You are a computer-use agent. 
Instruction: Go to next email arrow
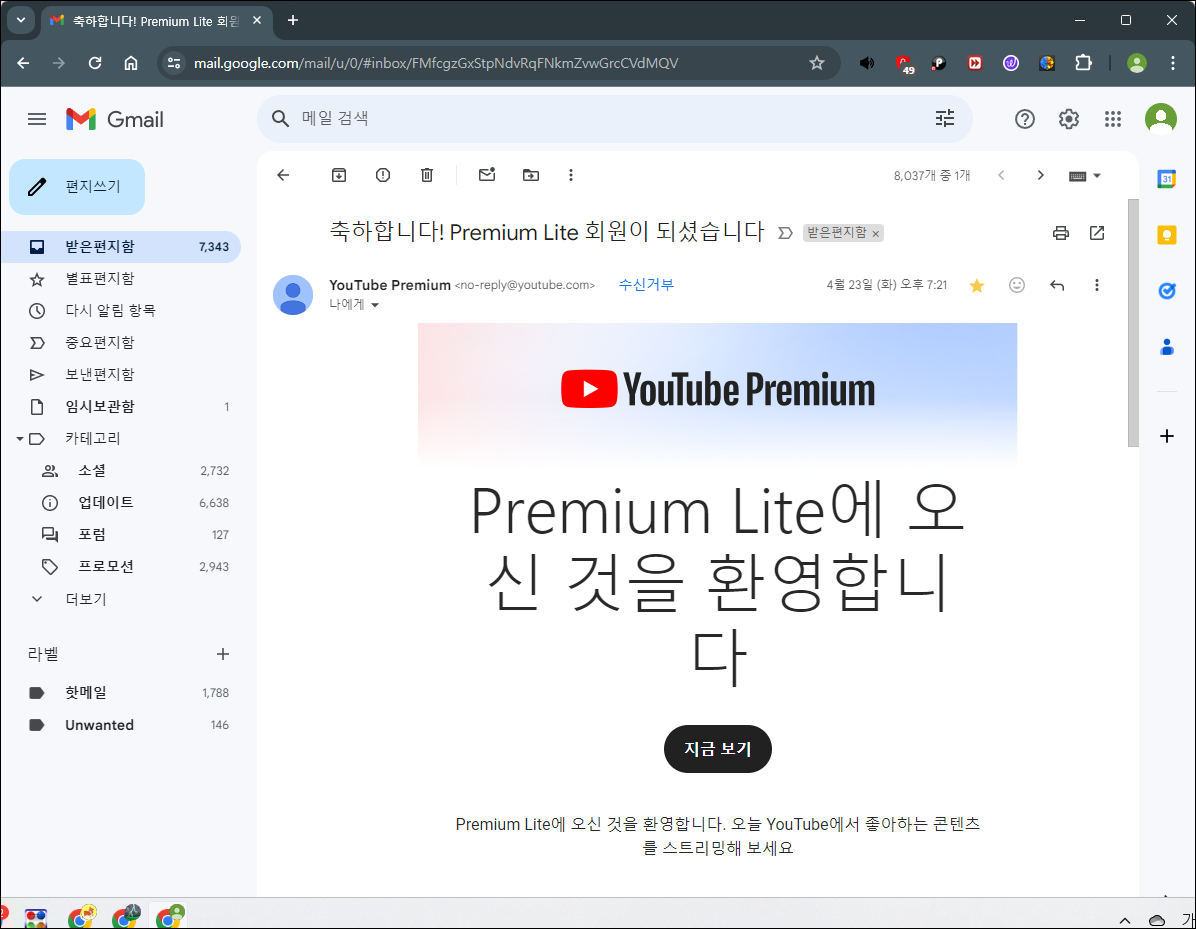(x=1040, y=175)
